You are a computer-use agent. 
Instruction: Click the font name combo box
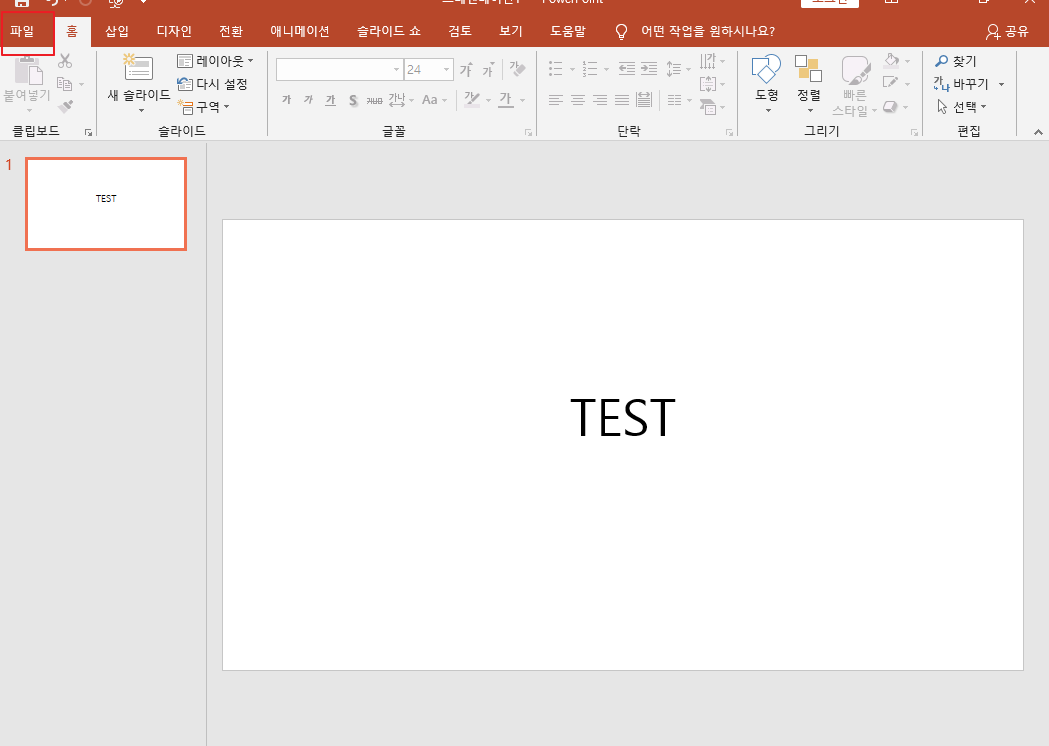[339, 69]
